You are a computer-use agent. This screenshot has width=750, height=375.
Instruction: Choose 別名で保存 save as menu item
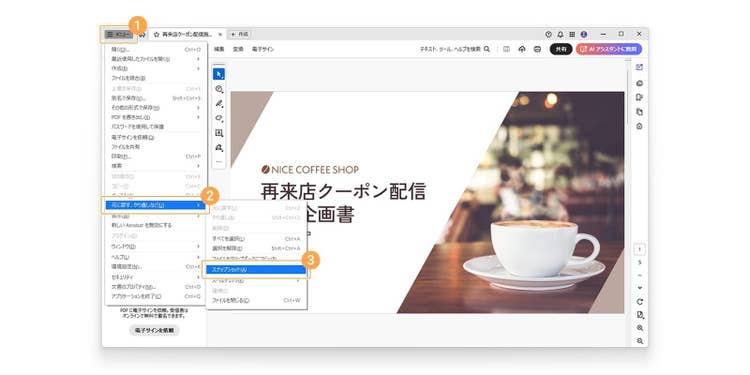(x=155, y=98)
